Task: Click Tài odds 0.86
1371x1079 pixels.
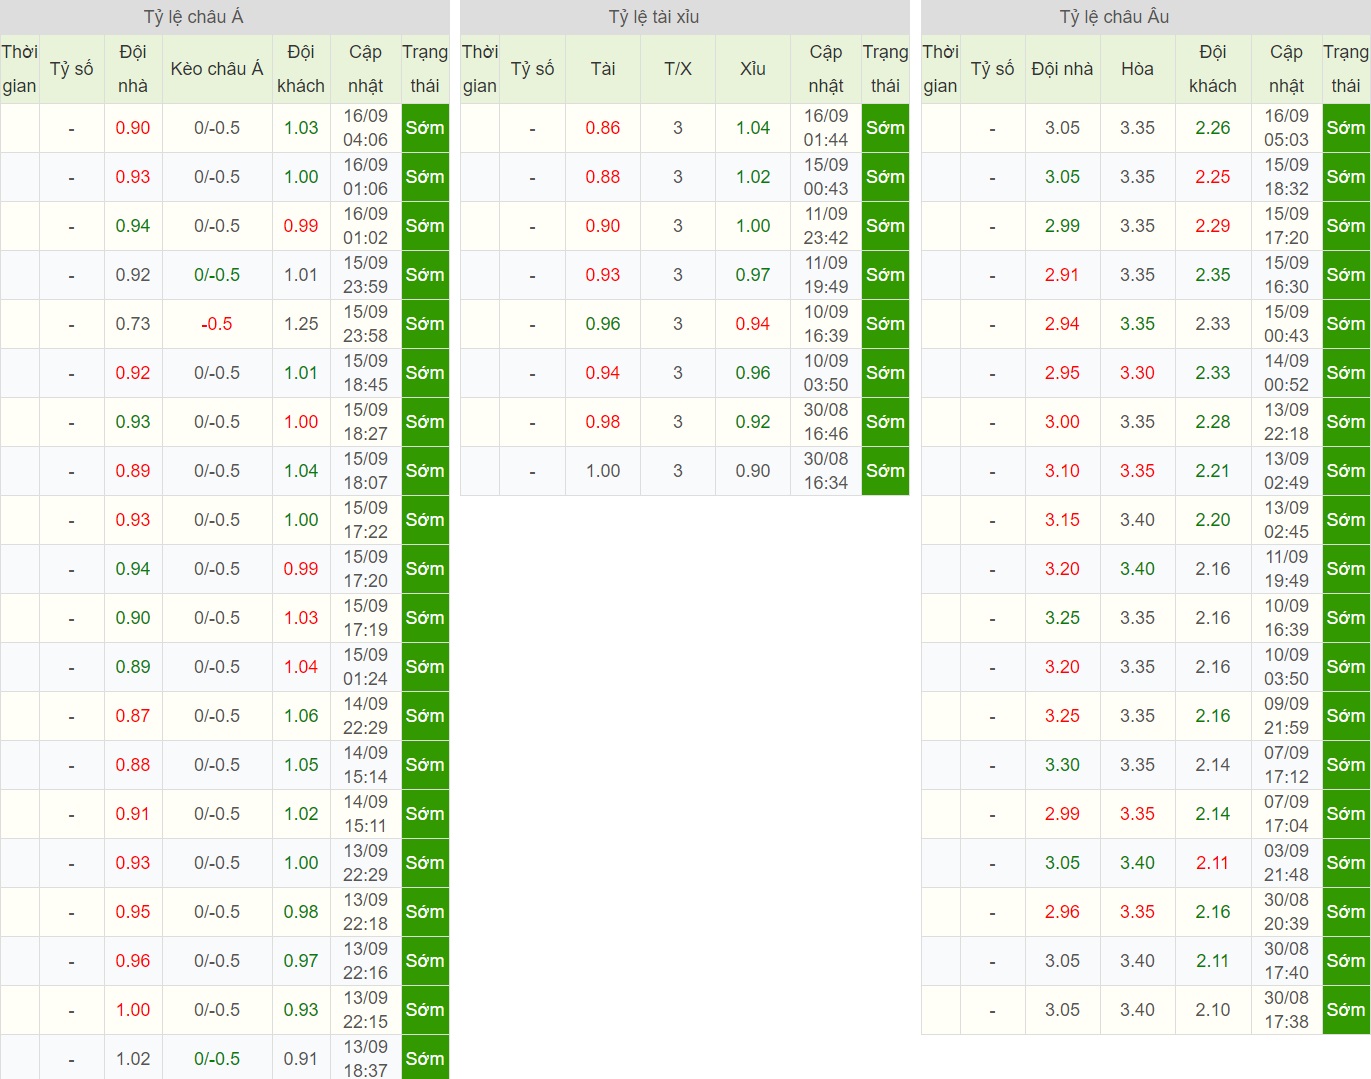Action: [x=603, y=128]
